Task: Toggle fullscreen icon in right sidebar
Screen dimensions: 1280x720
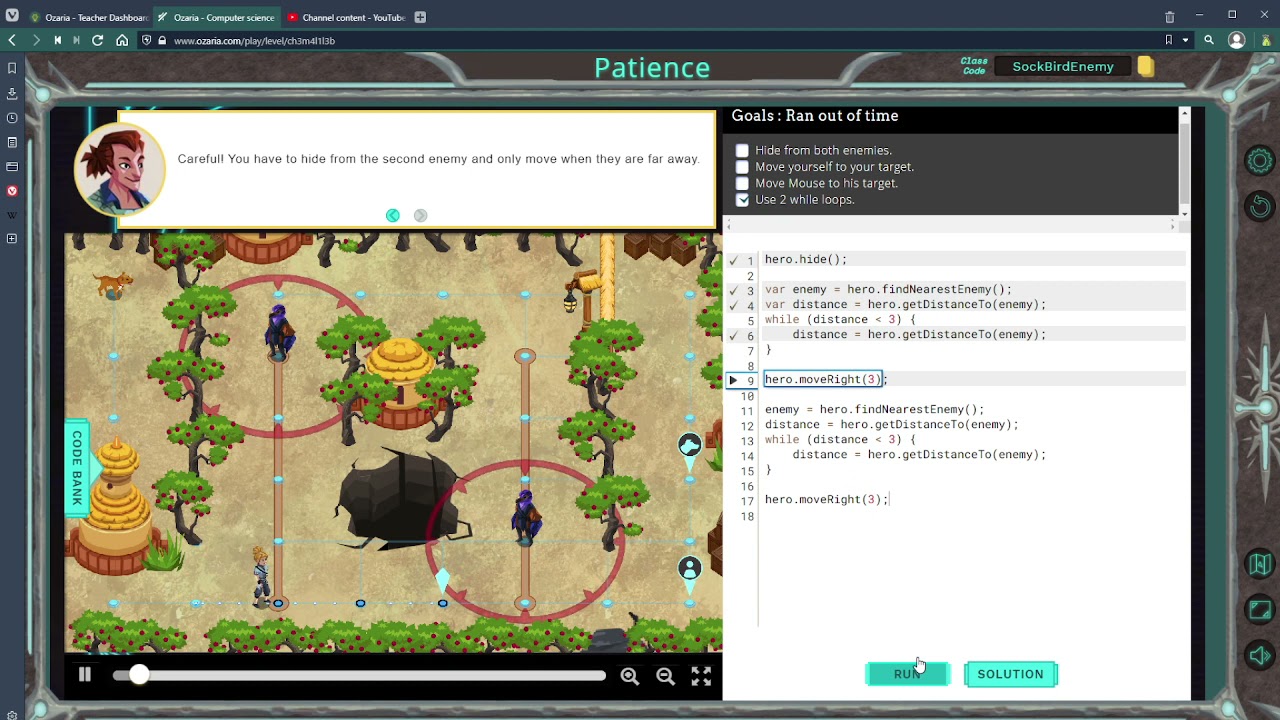Action: coord(1259,610)
